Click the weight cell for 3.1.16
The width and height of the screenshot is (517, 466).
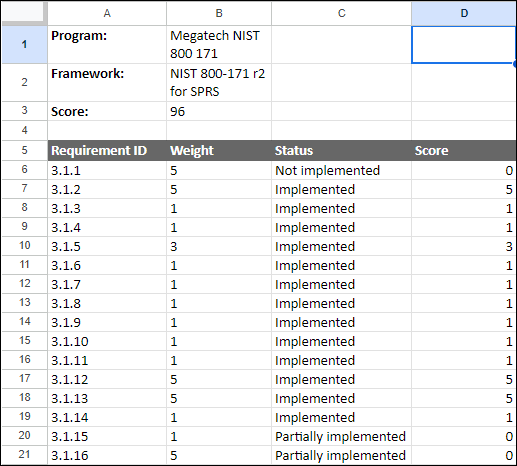219,455
